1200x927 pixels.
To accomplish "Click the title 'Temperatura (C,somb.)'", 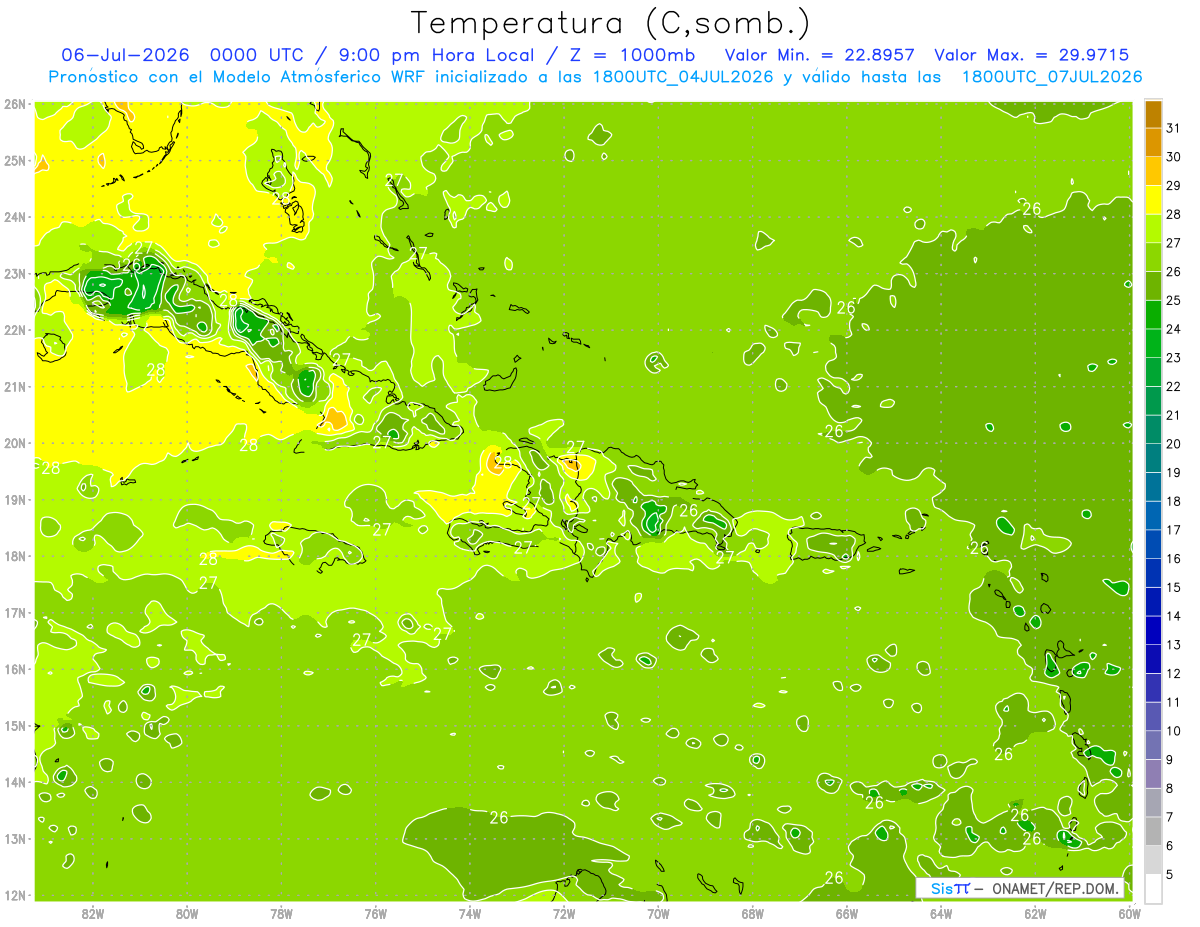I will [611, 22].
